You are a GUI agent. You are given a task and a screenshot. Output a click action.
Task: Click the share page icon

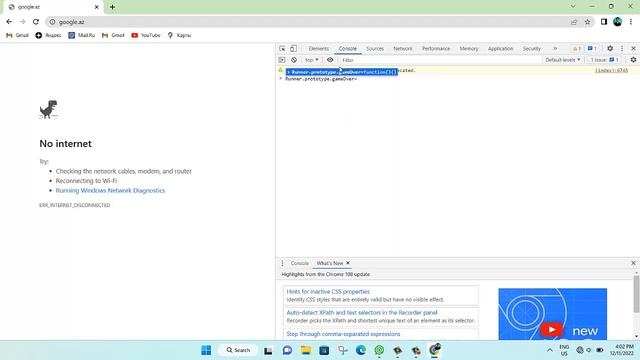click(574, 22)
